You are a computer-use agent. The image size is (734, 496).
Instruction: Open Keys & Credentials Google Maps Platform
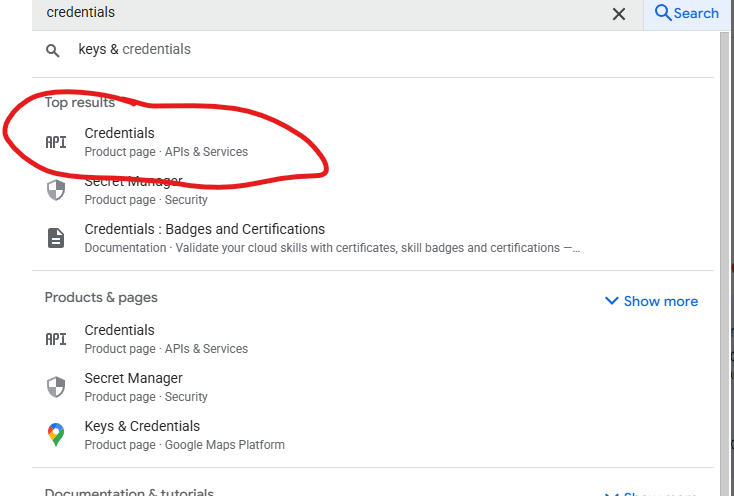pyautogui.click(x=142, y=426)
